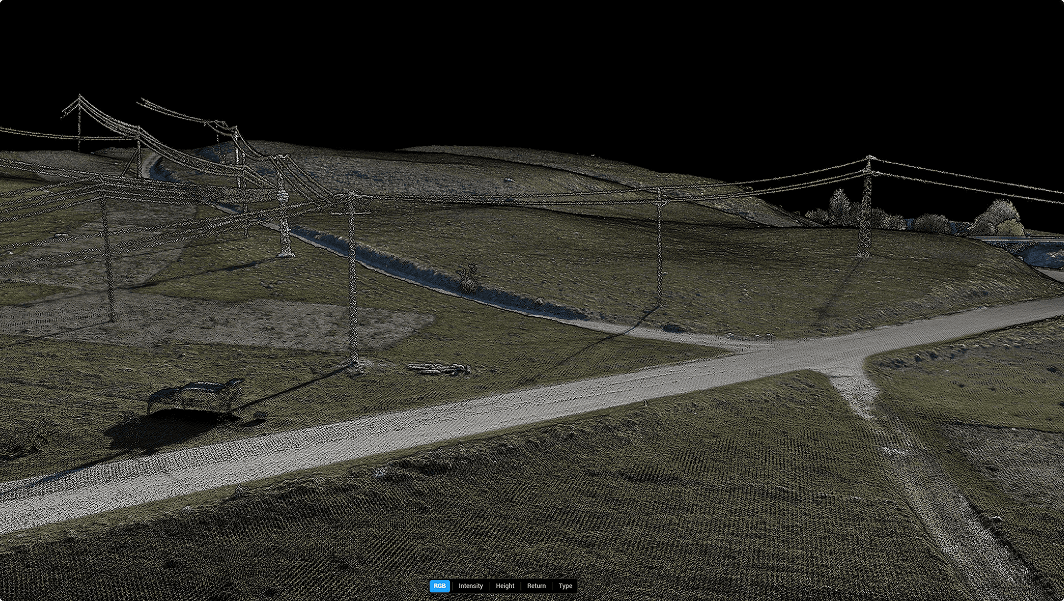Choose the Return coloring mode
The width and height of the screenshot is (1064, 601).
point(537,586)
